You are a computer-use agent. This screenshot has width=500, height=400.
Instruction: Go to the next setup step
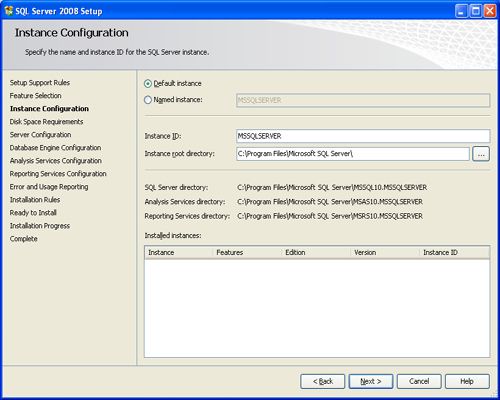(x=371, y=381)
